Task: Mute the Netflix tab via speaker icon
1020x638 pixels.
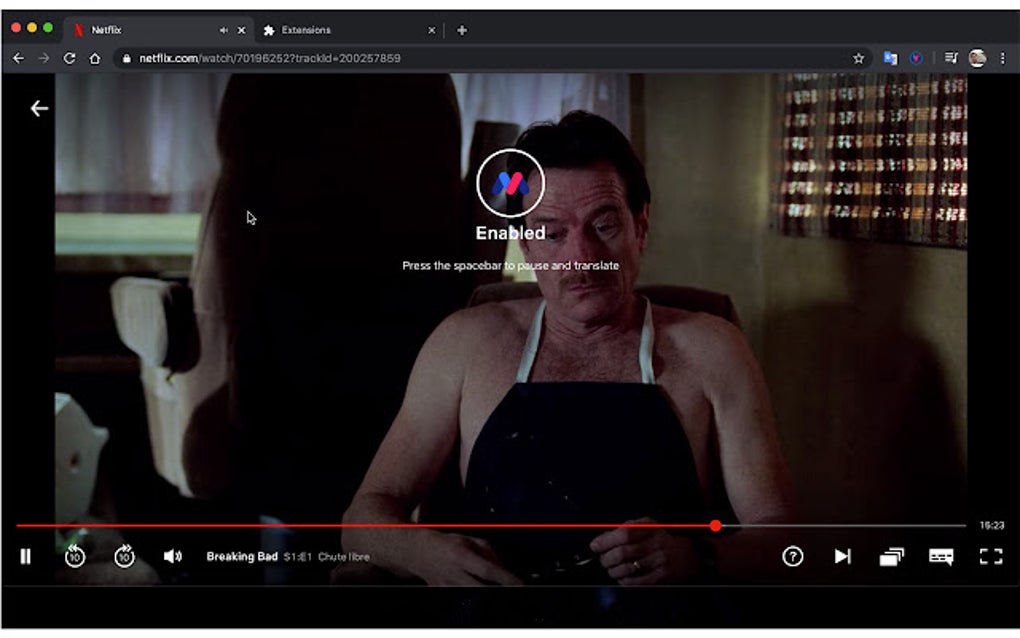Action: (x=223, y=30)
